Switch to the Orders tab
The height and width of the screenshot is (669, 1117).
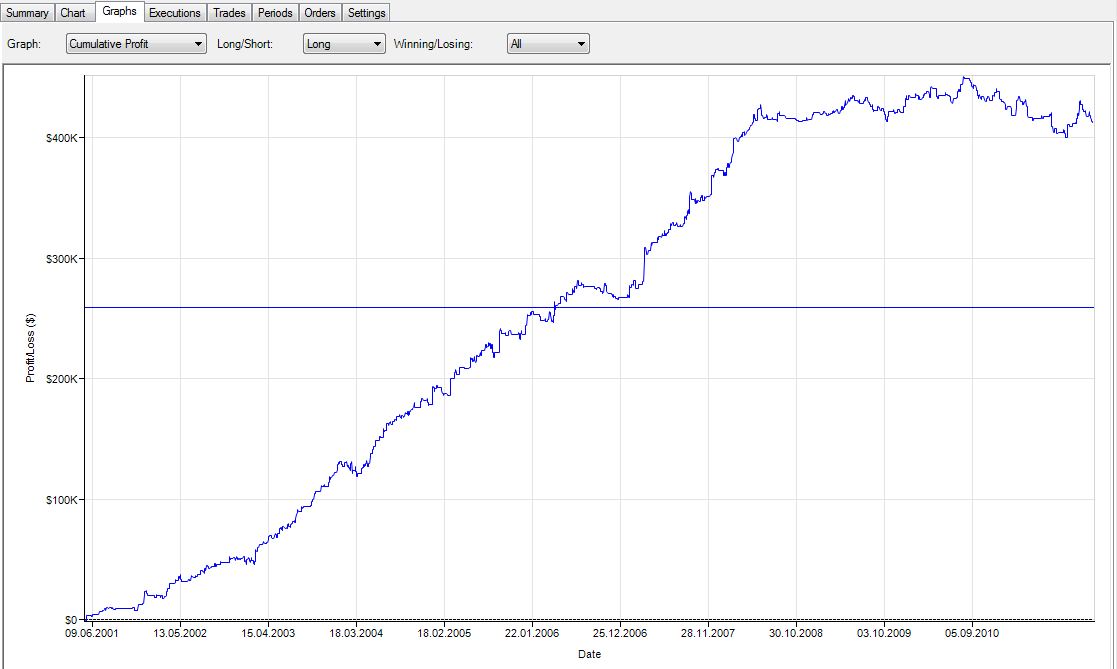tap(320, 13)
